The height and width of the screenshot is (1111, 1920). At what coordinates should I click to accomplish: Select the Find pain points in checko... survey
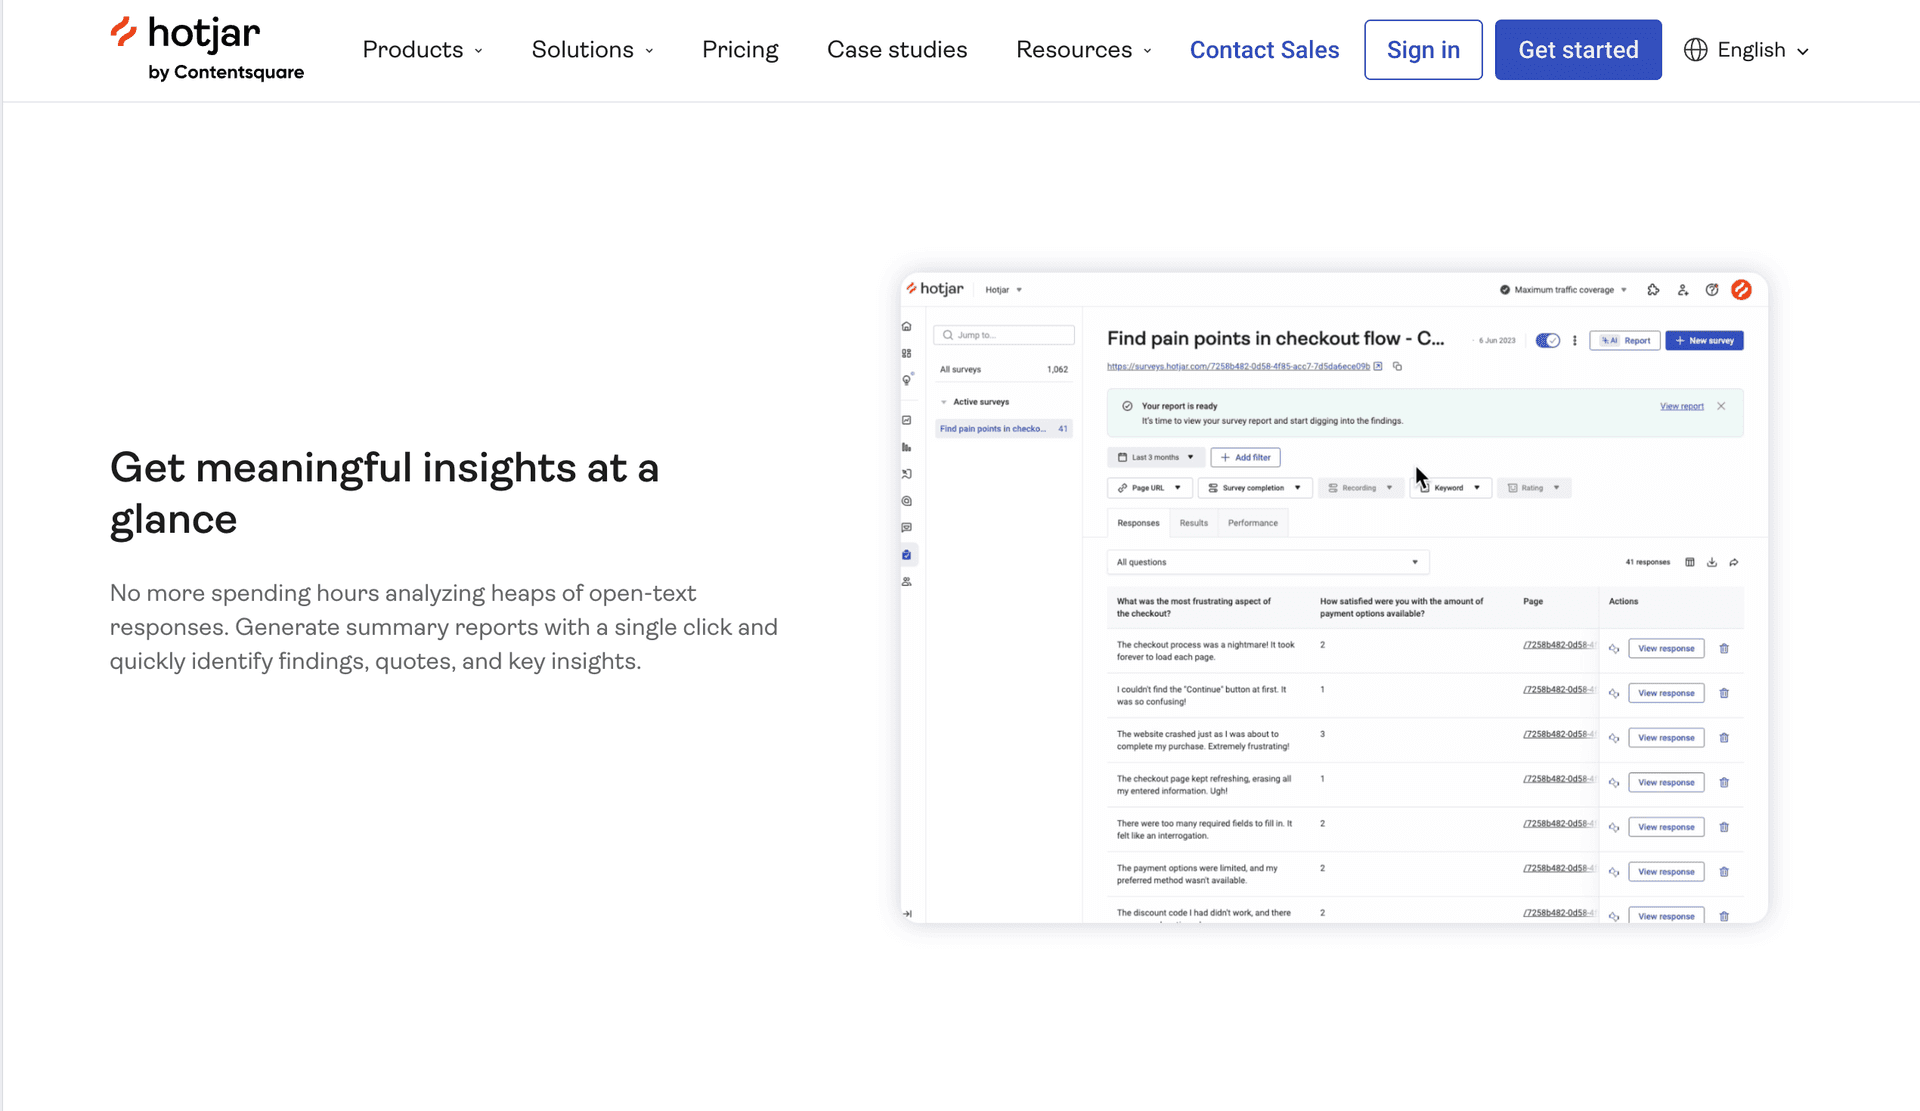point(1003,429)
